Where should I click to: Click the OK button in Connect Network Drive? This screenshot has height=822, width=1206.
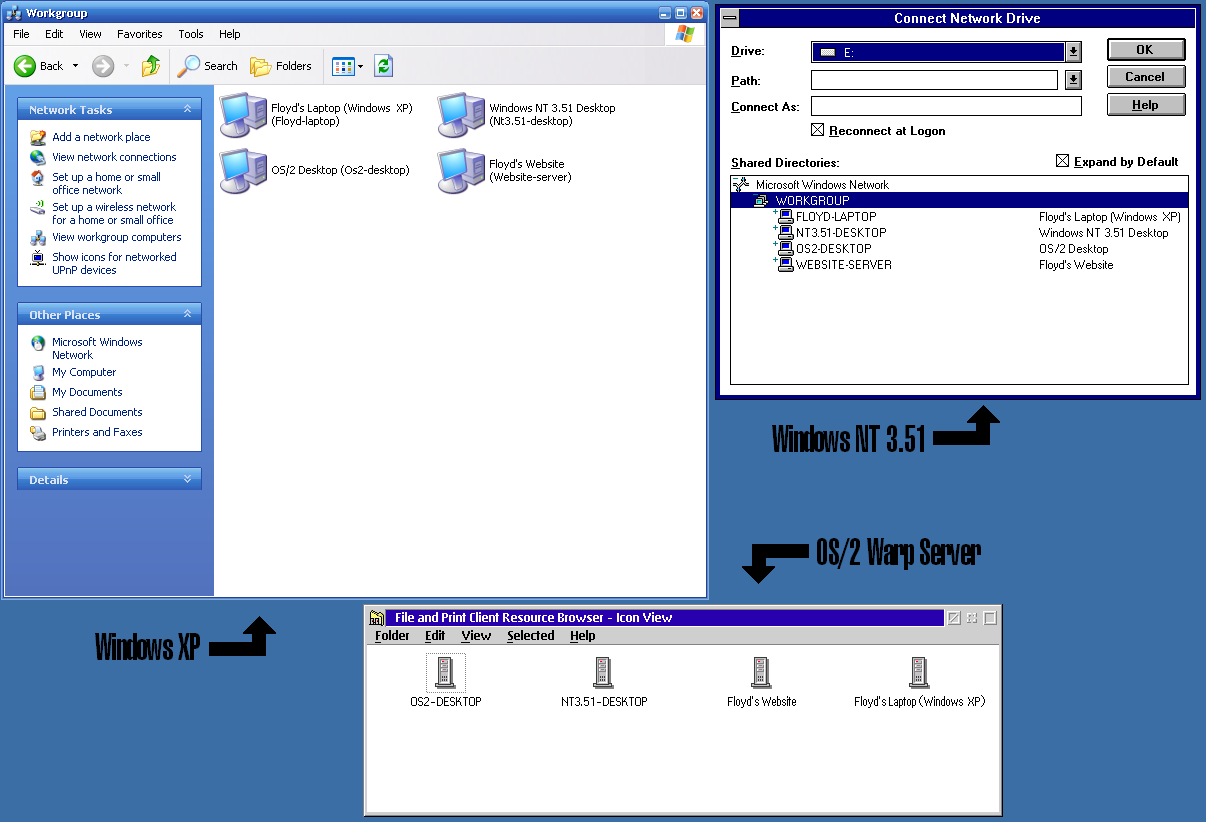(x=1145, y=50)
